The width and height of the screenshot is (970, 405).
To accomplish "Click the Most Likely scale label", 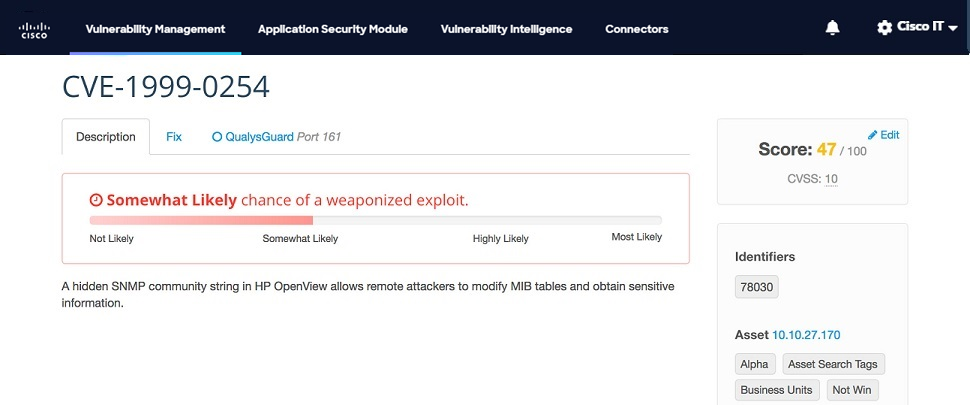I will (x=637, y=237).
